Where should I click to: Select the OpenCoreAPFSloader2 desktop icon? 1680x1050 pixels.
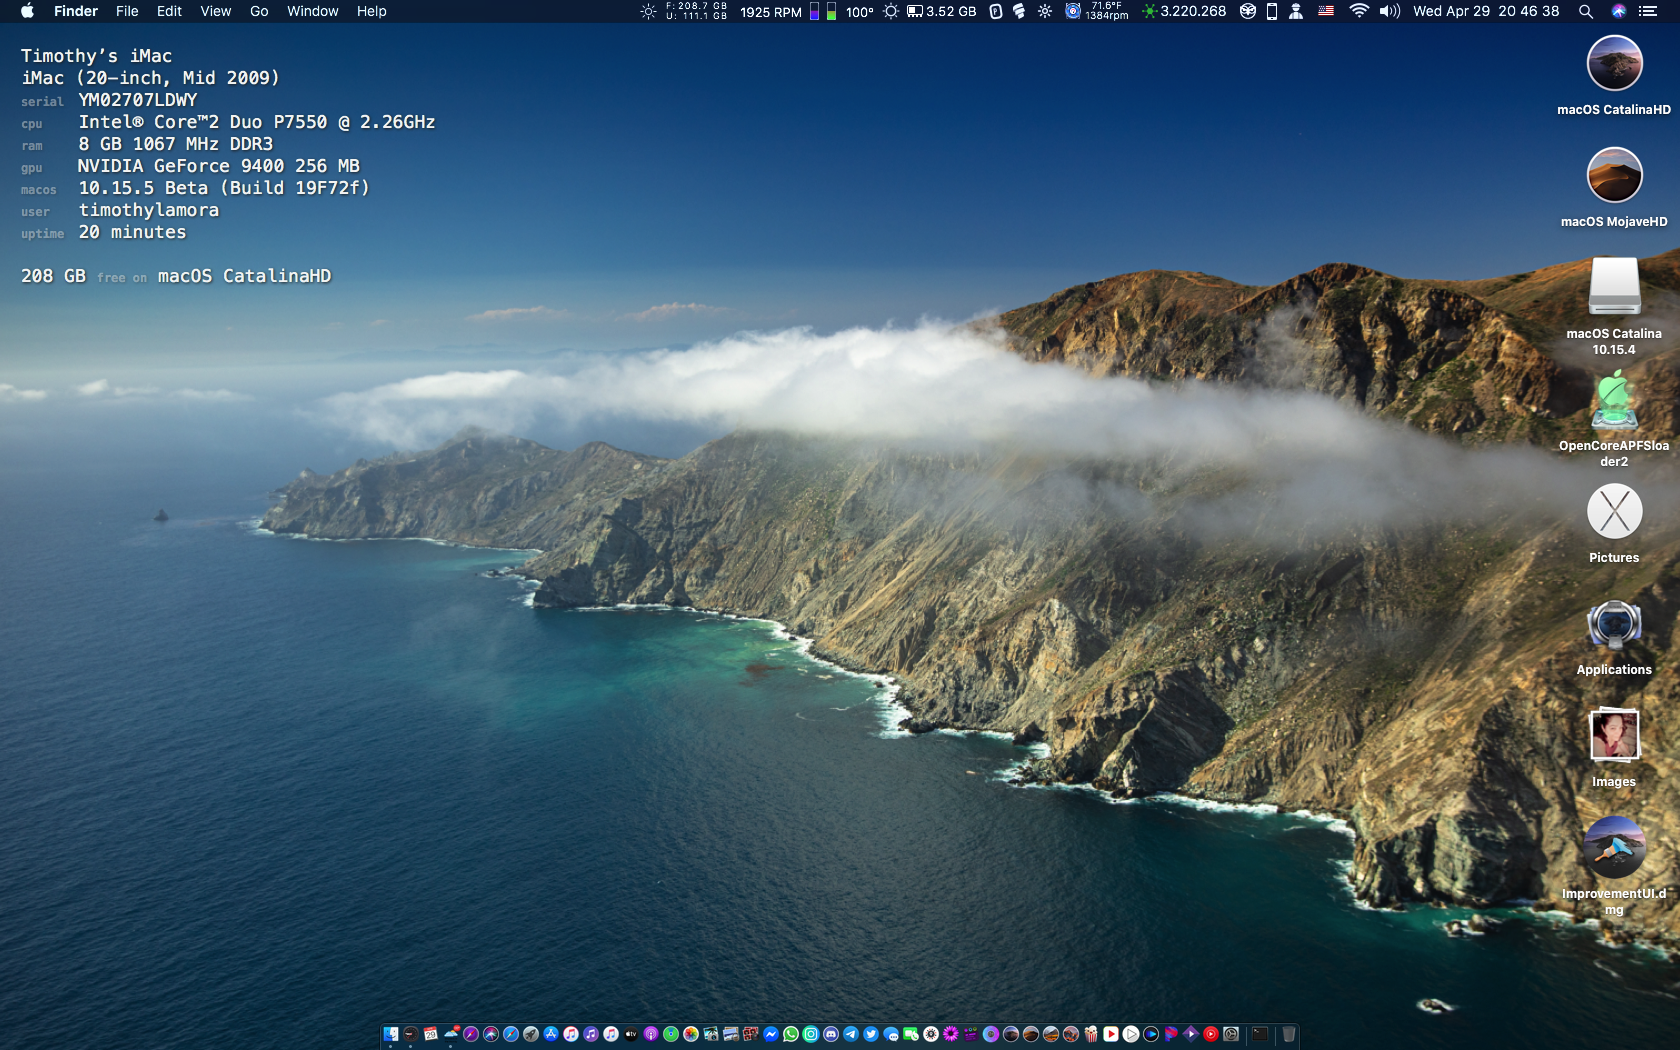pyautogui.click(x=1614, y=400)
